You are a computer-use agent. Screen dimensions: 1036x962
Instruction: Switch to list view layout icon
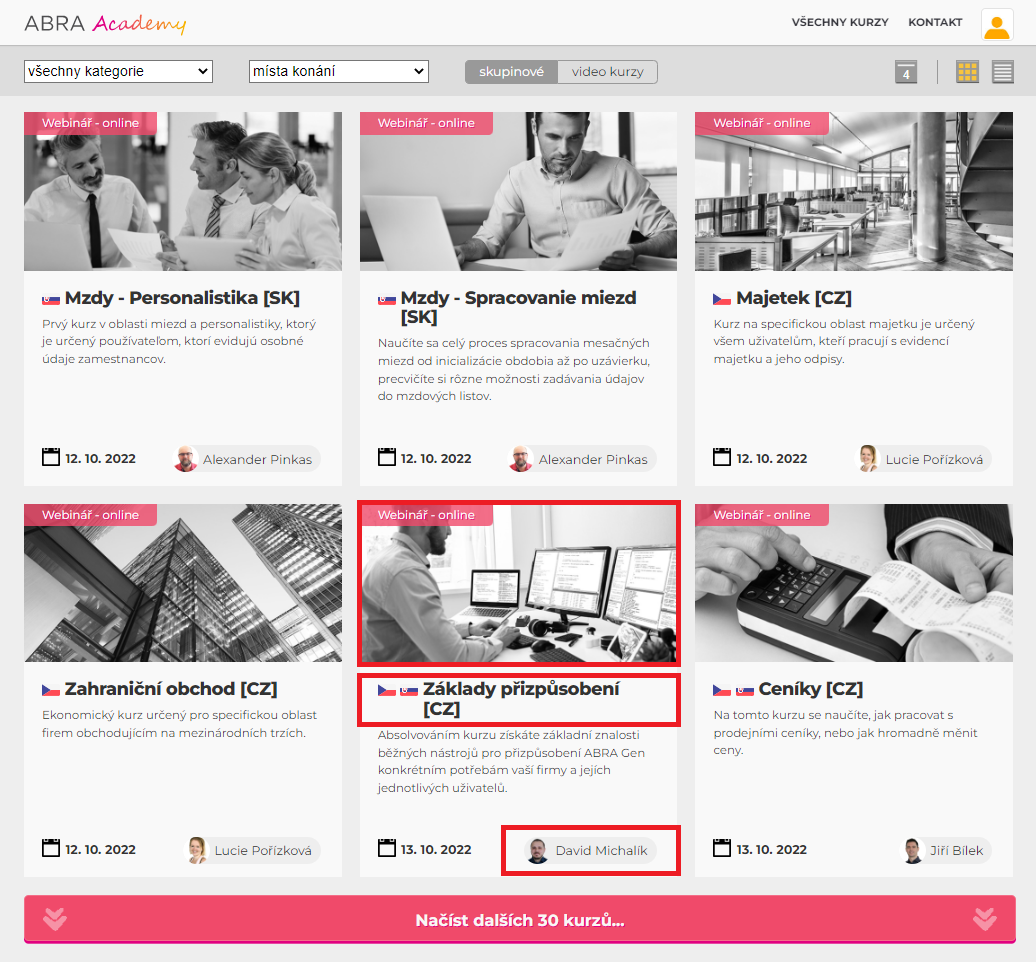coord(1002,72)
